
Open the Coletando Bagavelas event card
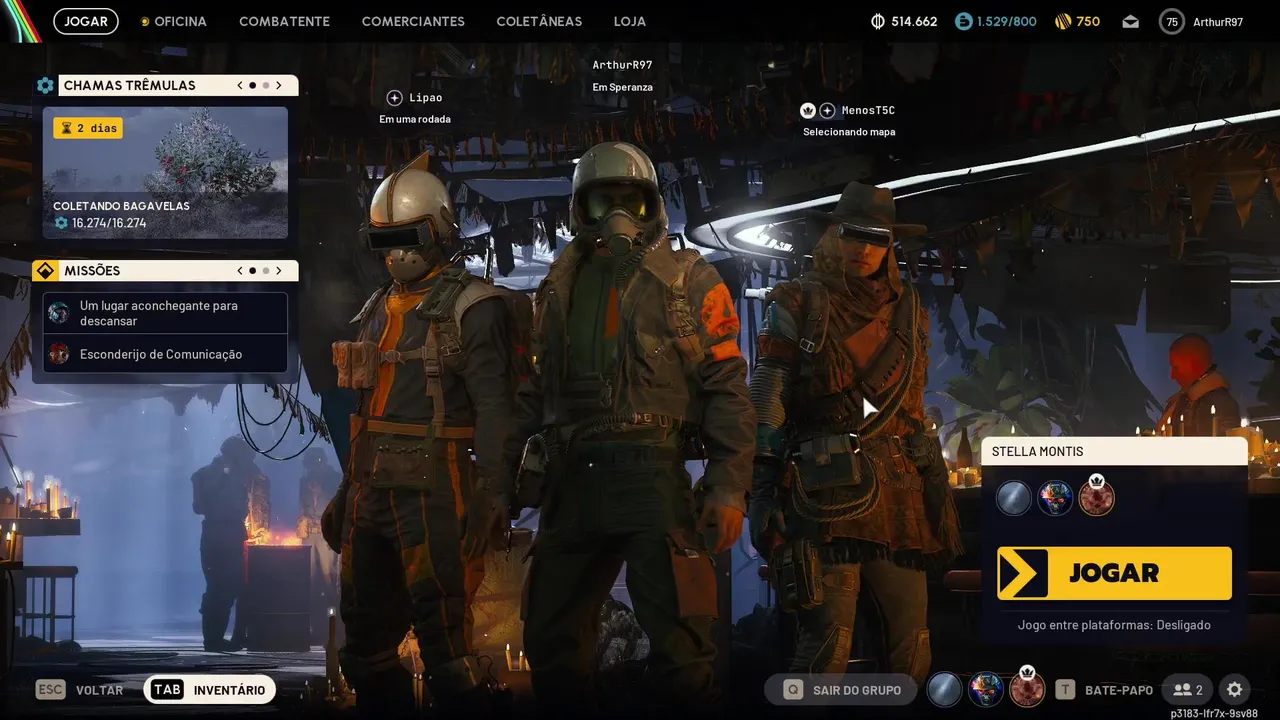(x=165, y=173)
